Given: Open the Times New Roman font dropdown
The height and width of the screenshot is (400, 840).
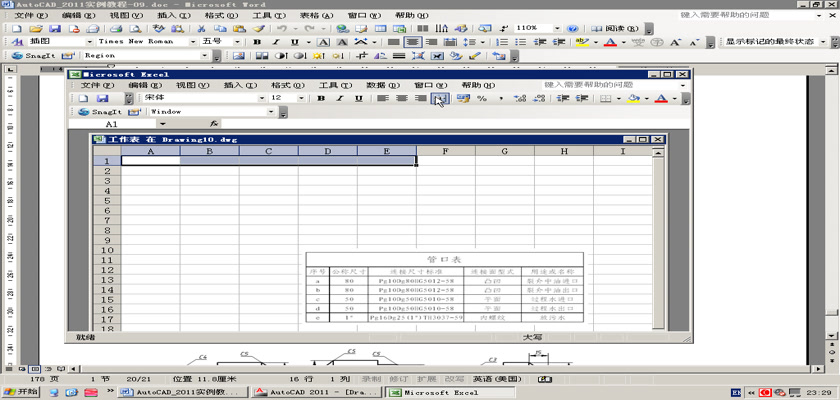Looking at the screenshot, I should [193, 42].
